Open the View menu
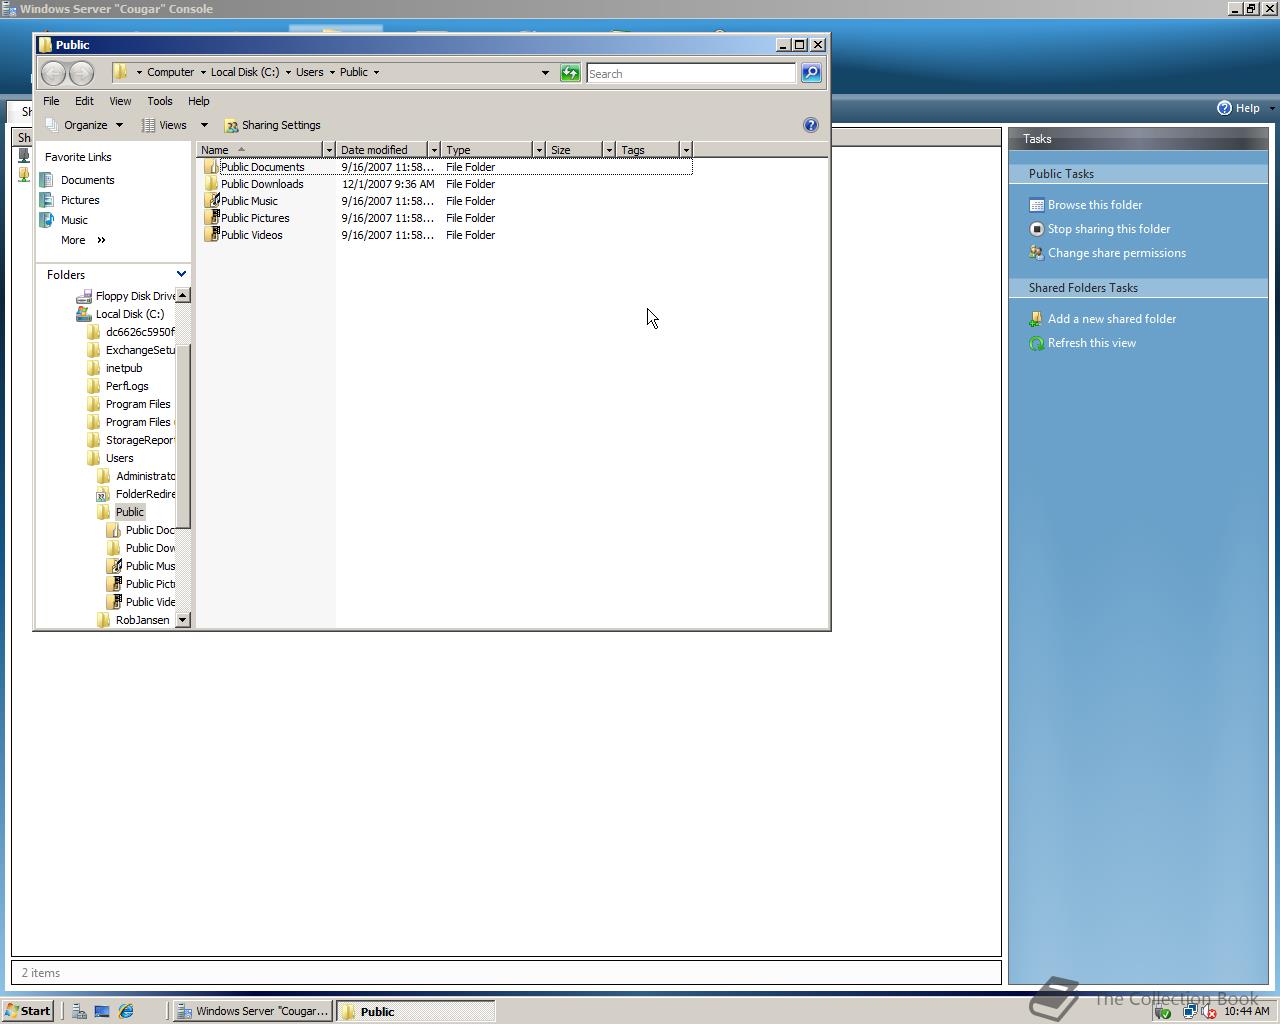The width and height of the screenshot is (1280, 1024). click(x=120, y=101)
